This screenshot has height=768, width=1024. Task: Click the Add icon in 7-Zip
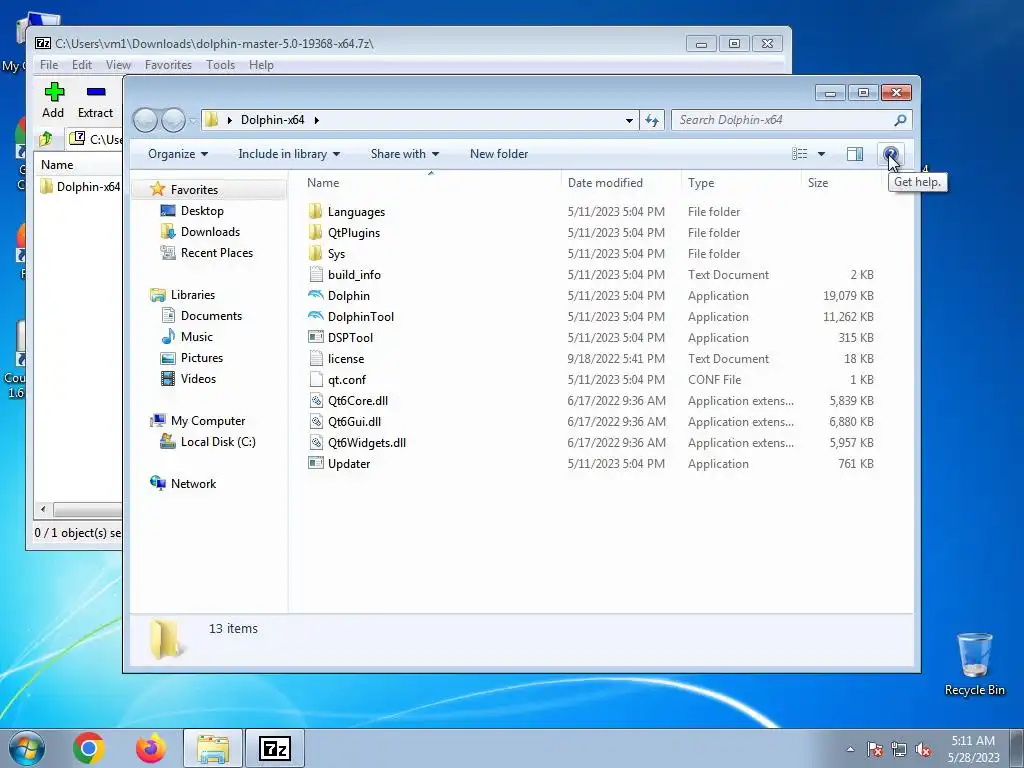point(54,92)
